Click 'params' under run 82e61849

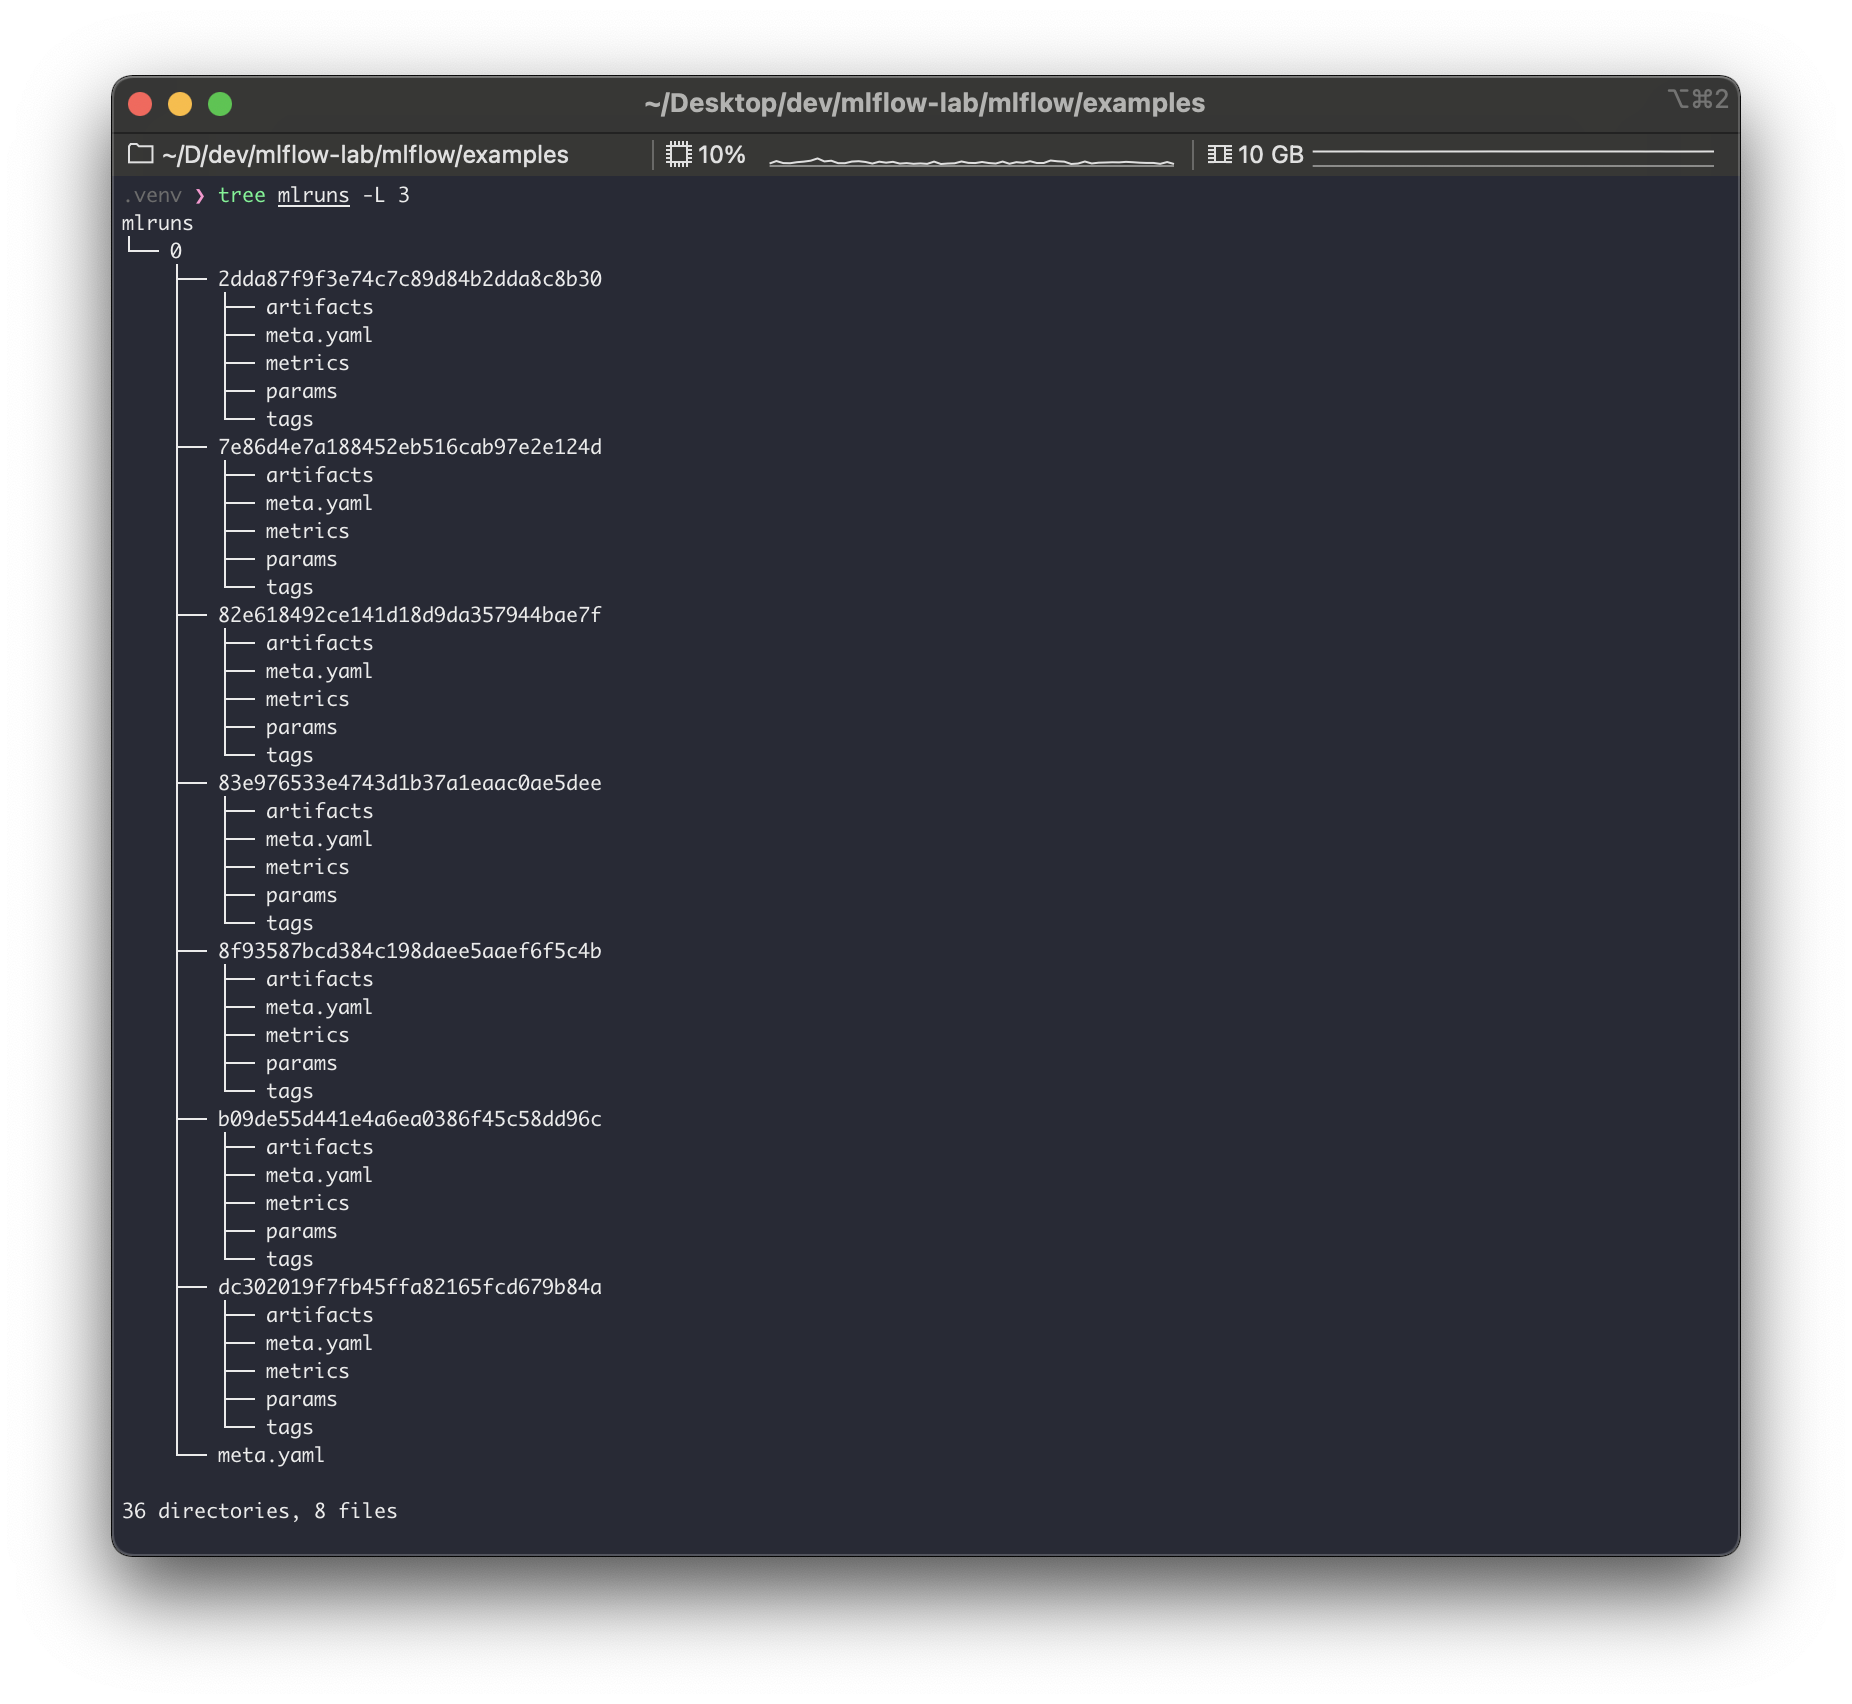301,727
